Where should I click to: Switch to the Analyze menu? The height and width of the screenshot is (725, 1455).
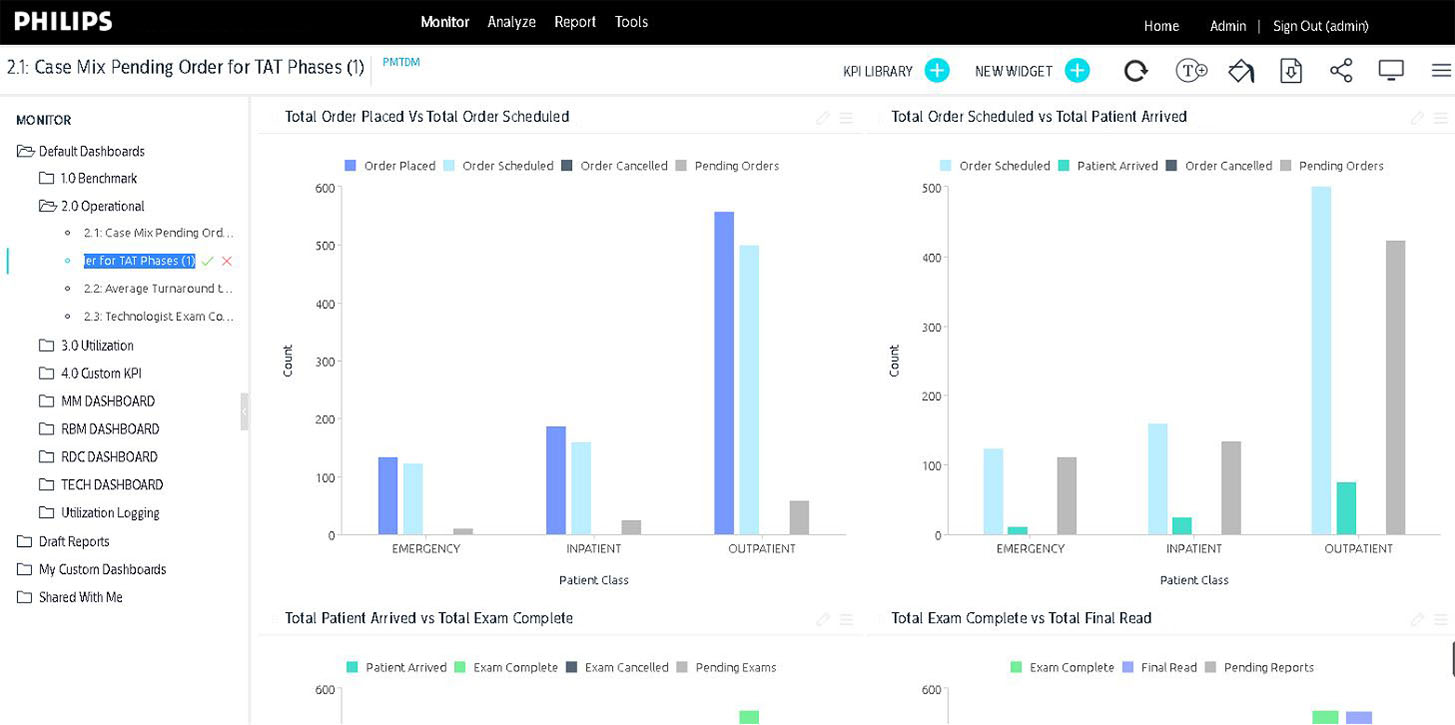511,21
